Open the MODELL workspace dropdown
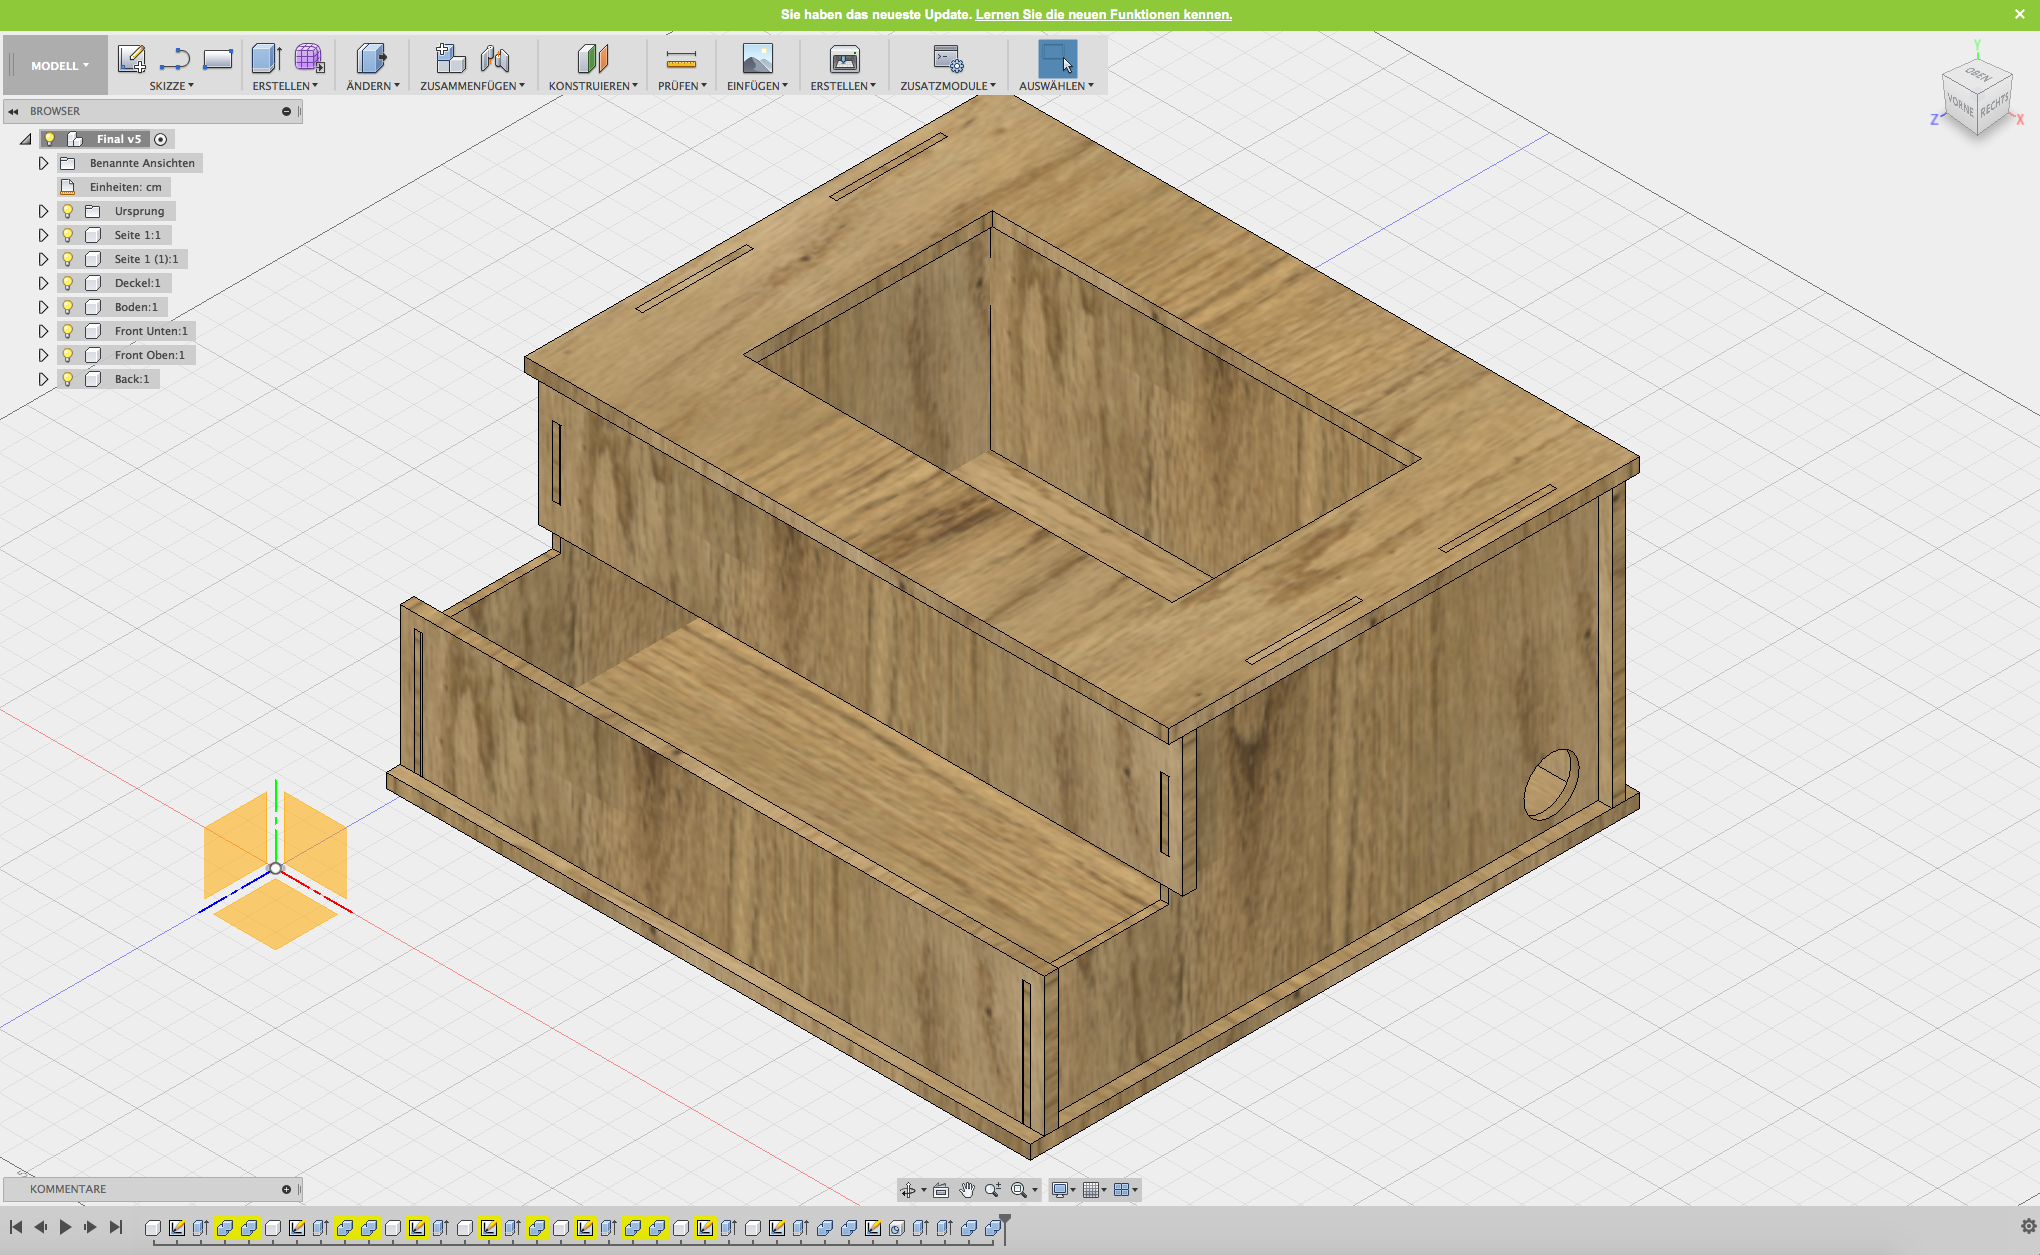Screen dimensions: 2040x1255 pyautogui.click(x=59, y=66)
